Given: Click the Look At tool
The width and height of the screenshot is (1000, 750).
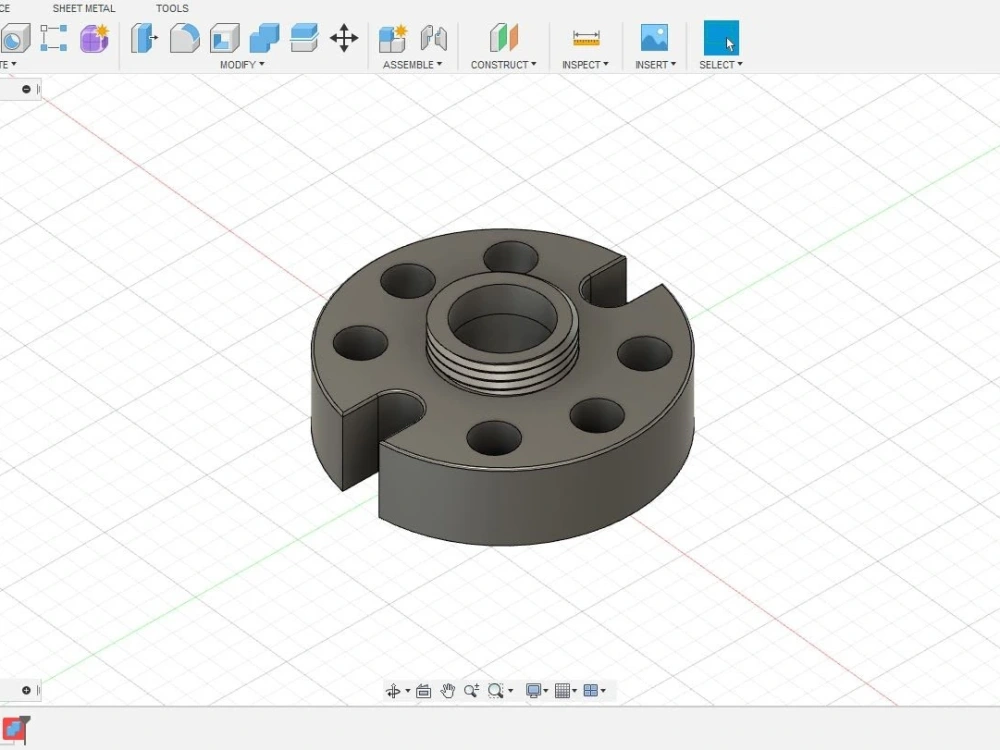Looking at the screenshot, I should [423, 690].
